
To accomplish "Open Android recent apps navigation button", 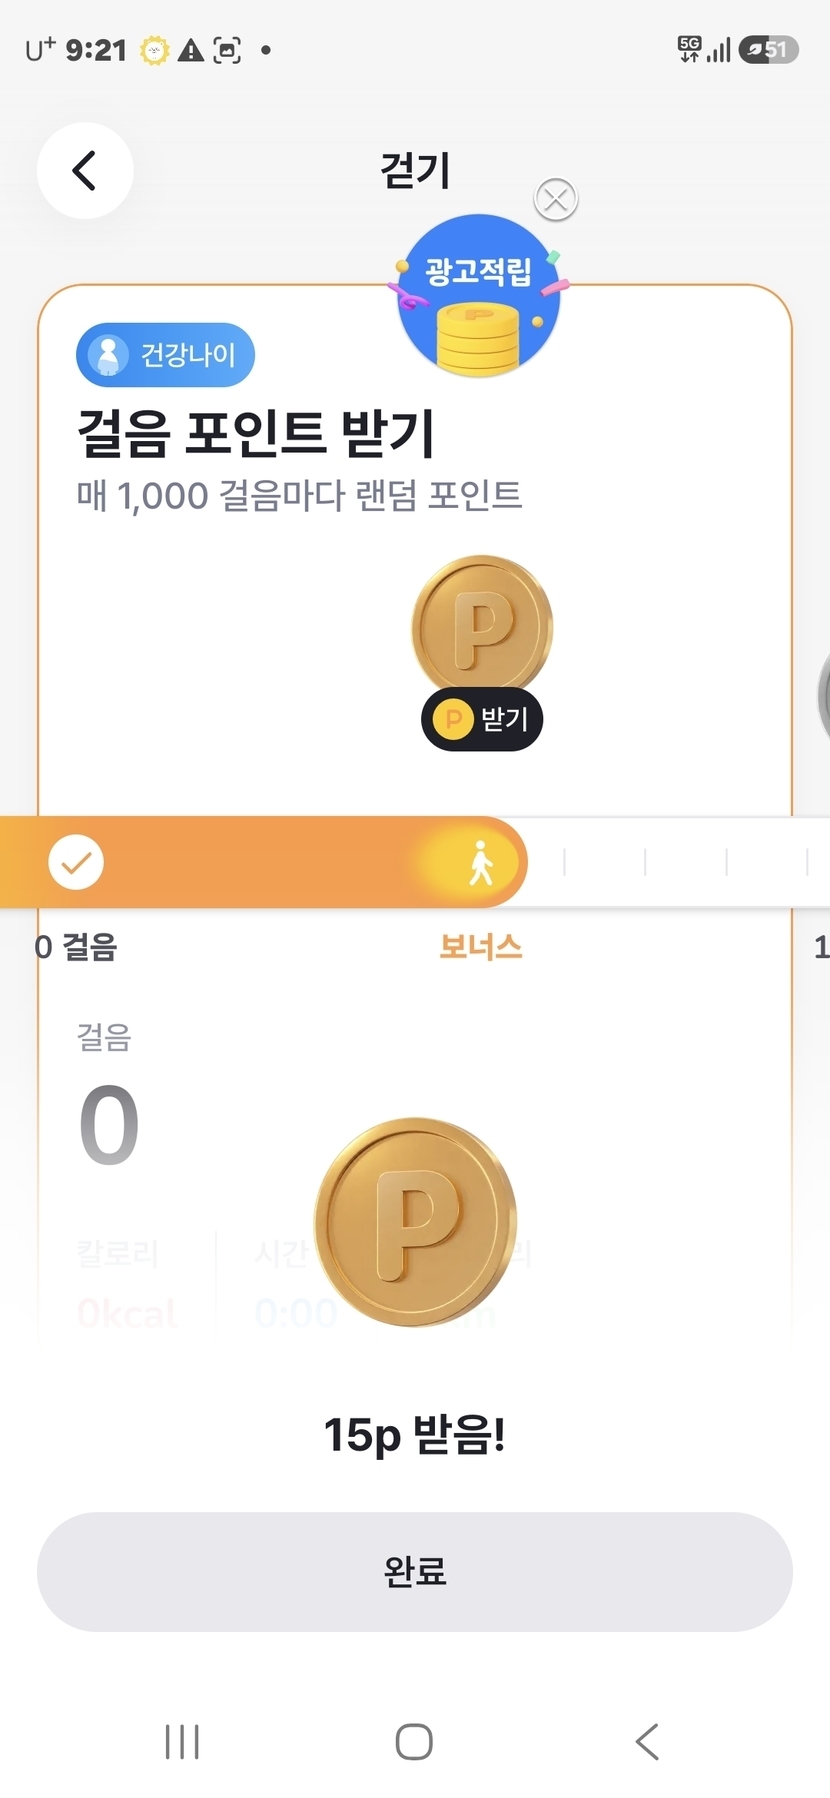I will [x=182, y=1741].
